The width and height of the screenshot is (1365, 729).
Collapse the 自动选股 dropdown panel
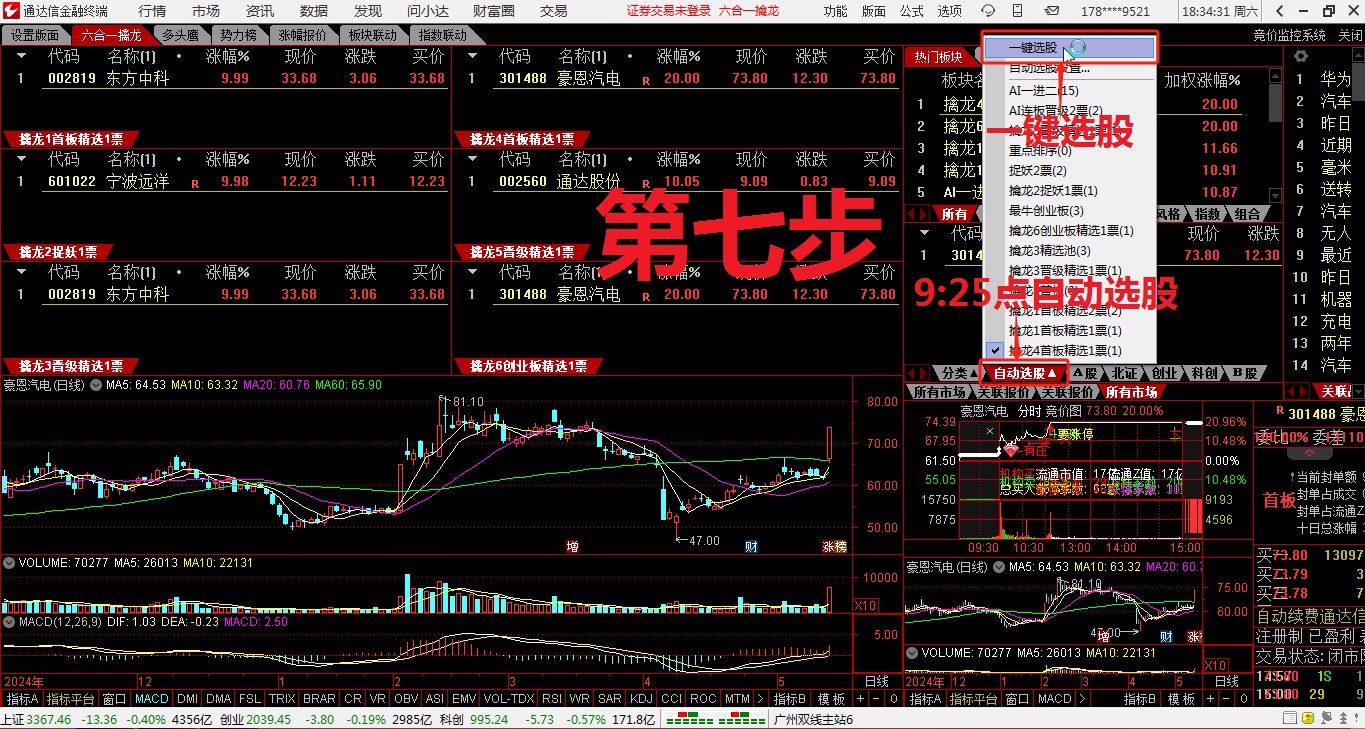click(x=1023, y=372)
